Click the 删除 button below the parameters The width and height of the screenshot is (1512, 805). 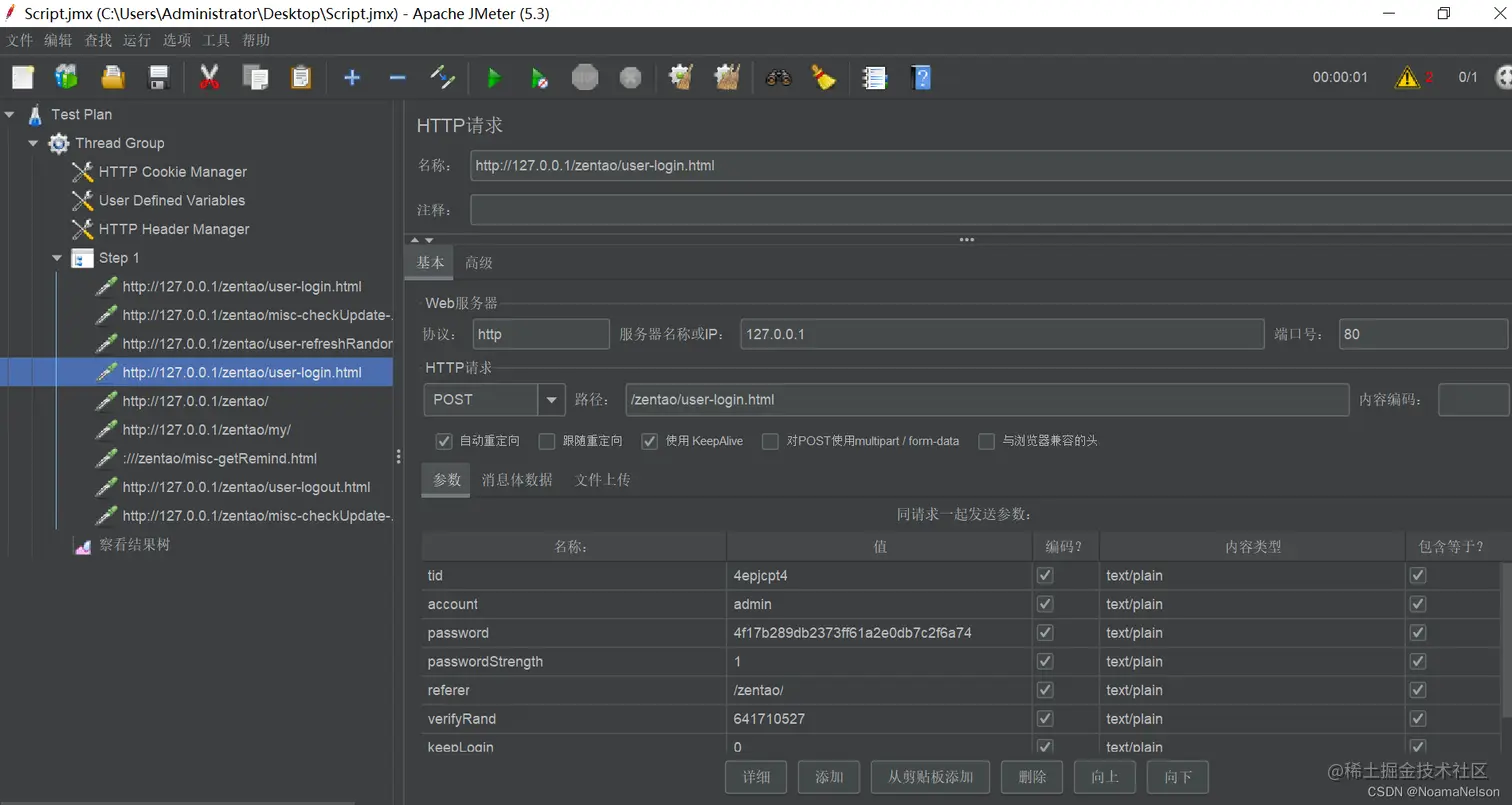pyautogui.click(x=1031, y=777)
